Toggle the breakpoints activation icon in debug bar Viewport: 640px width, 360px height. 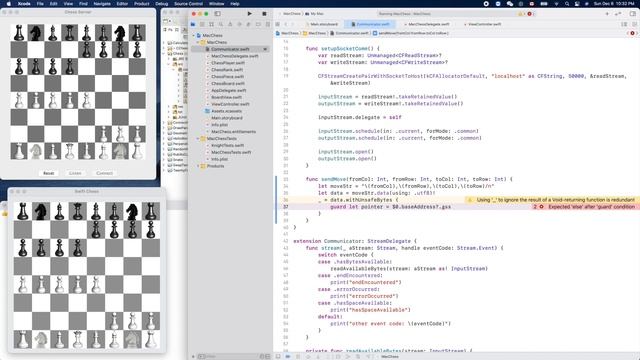[288, 356]
